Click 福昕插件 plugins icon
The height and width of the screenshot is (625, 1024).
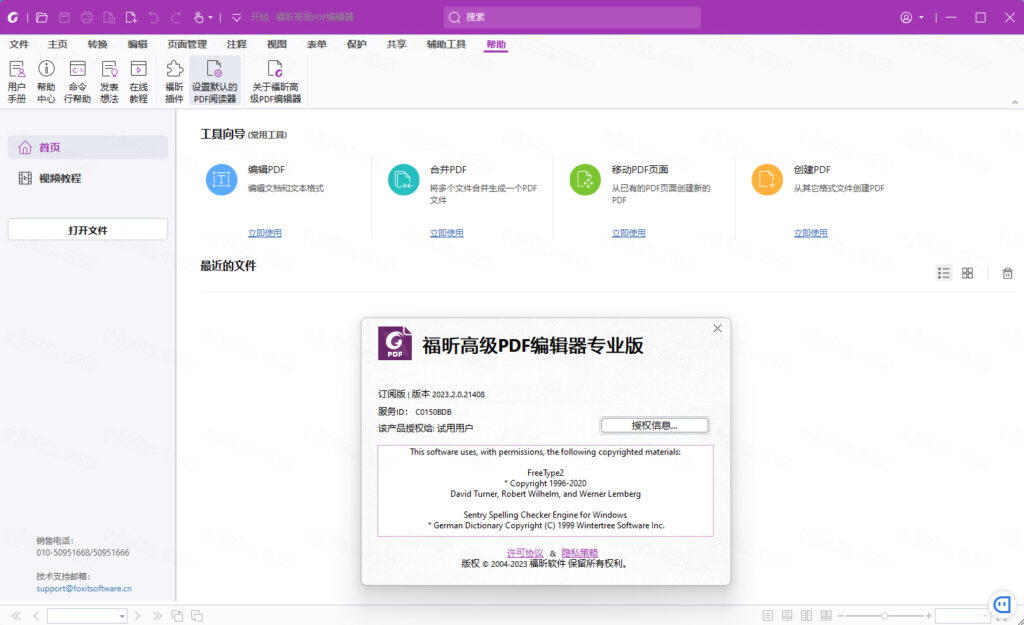click(174, 81)
